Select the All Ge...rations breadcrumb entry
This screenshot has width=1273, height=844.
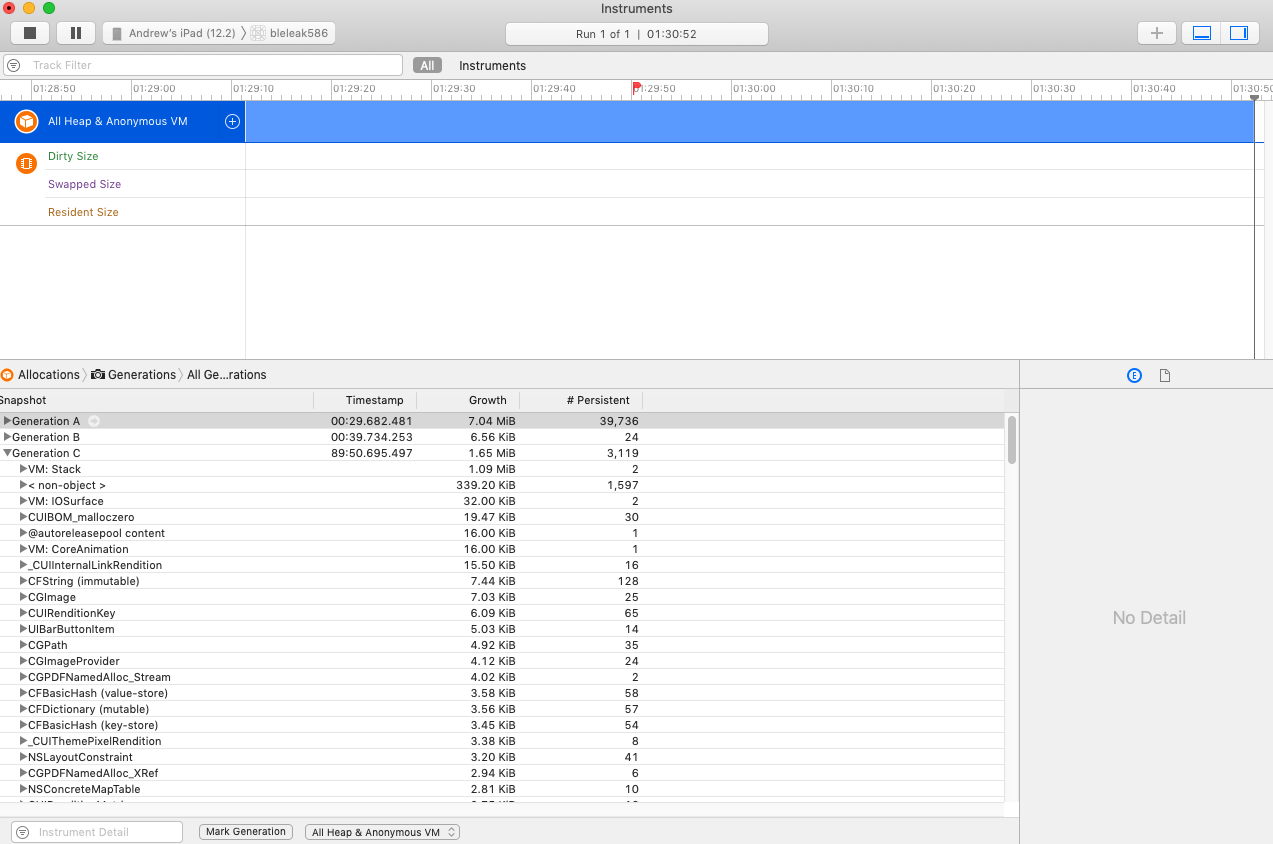click(226, 374)
